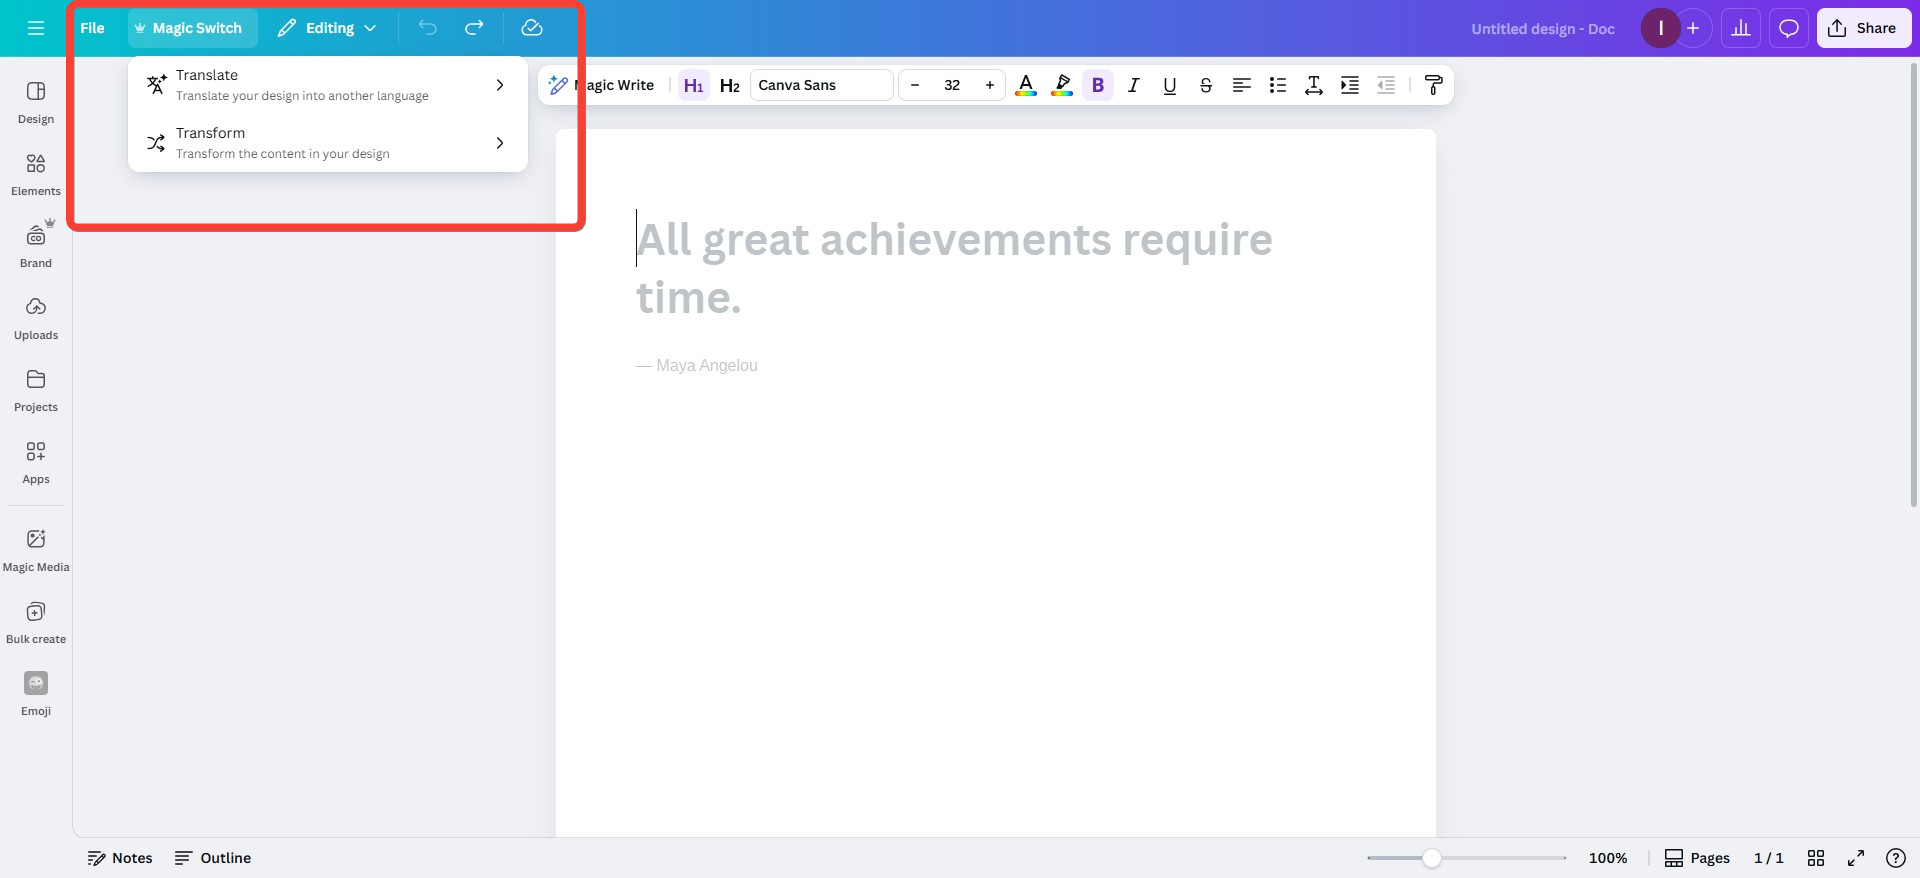This screenshot has height=878, width=1920.
Task: Open the help question mark
Action: pos(1895,858)
